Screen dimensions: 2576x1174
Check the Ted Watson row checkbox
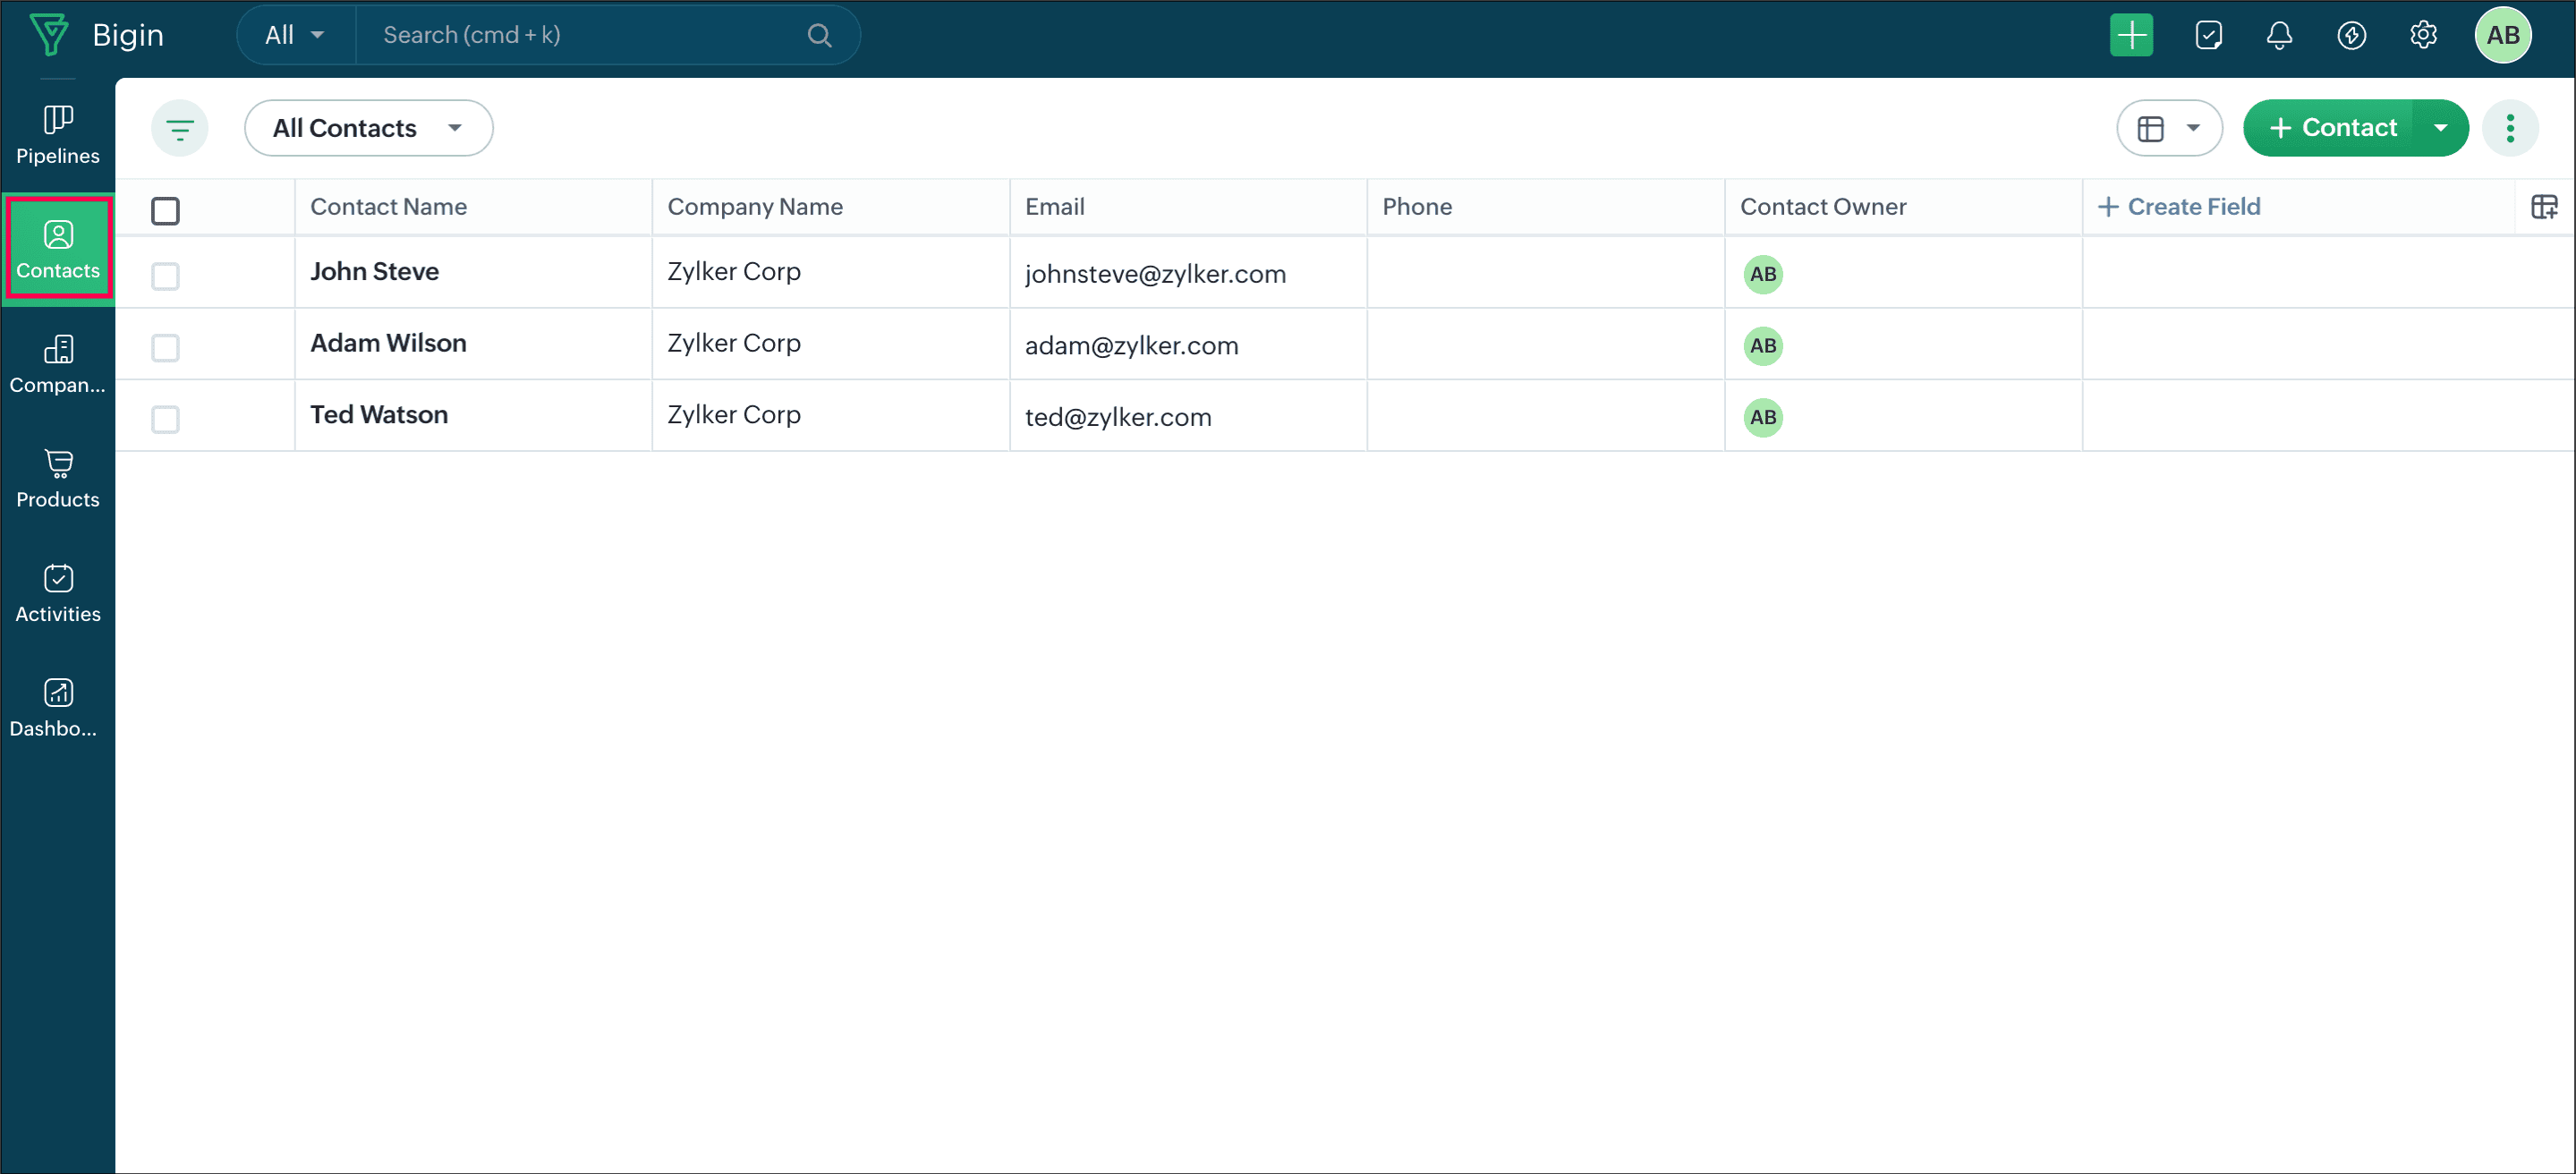pyautogui.click(x=165, y=419)
